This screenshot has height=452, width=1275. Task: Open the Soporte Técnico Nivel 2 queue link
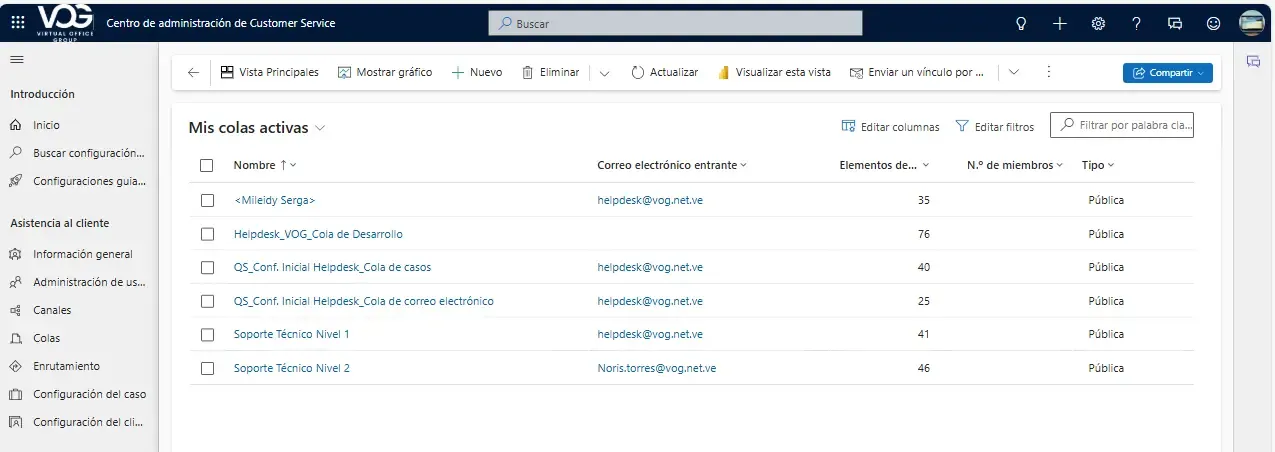click(291, 368)
